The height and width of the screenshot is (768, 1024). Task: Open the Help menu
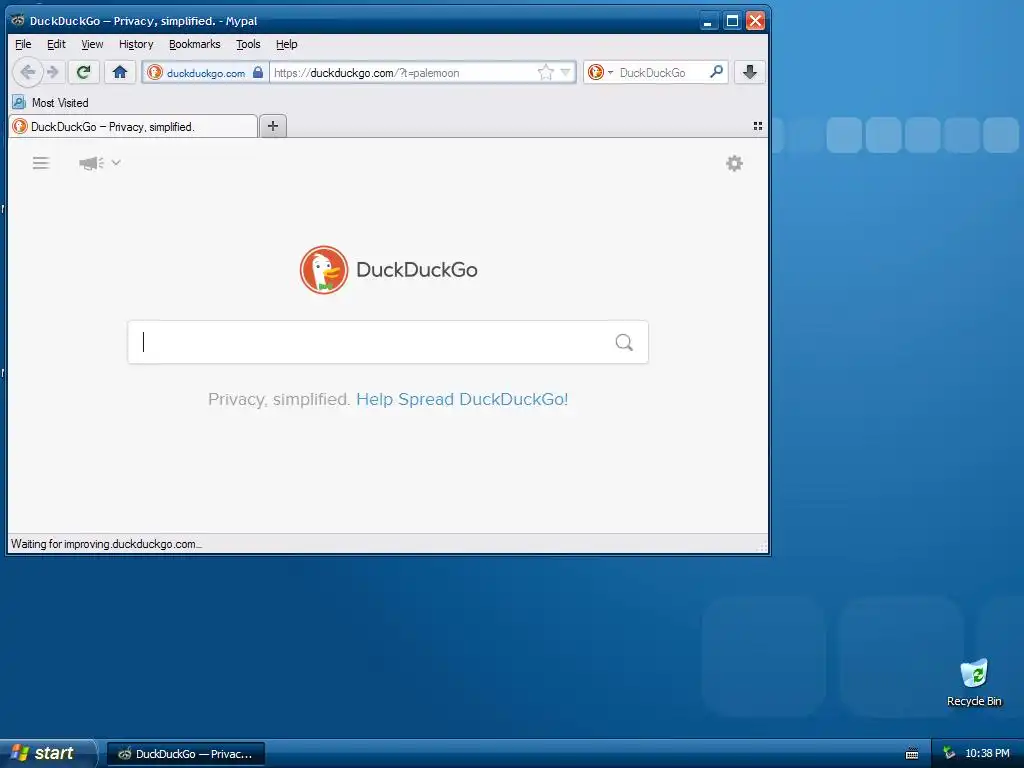click(286, 44)
